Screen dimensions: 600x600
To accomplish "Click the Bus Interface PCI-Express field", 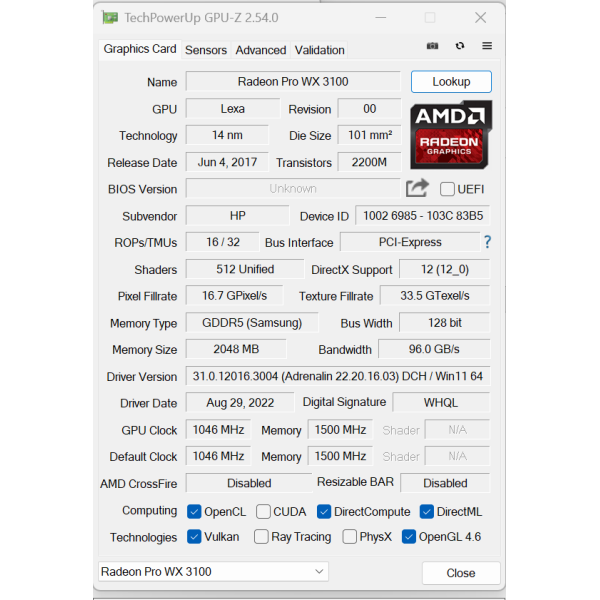I will (x=410, y=242).
